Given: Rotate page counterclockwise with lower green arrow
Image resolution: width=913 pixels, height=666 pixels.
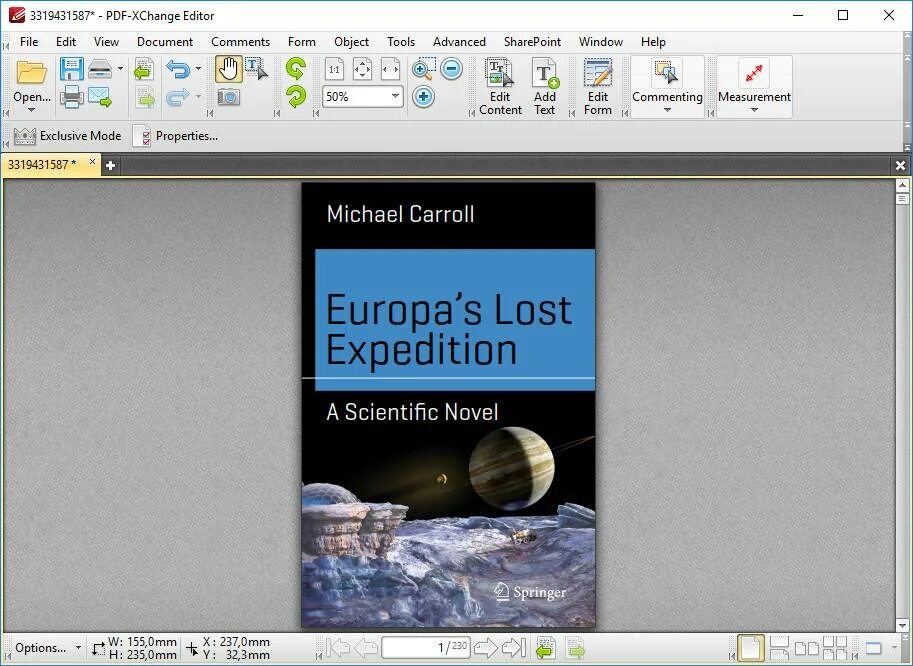Looking at the screenshot, I should (296, 97).
